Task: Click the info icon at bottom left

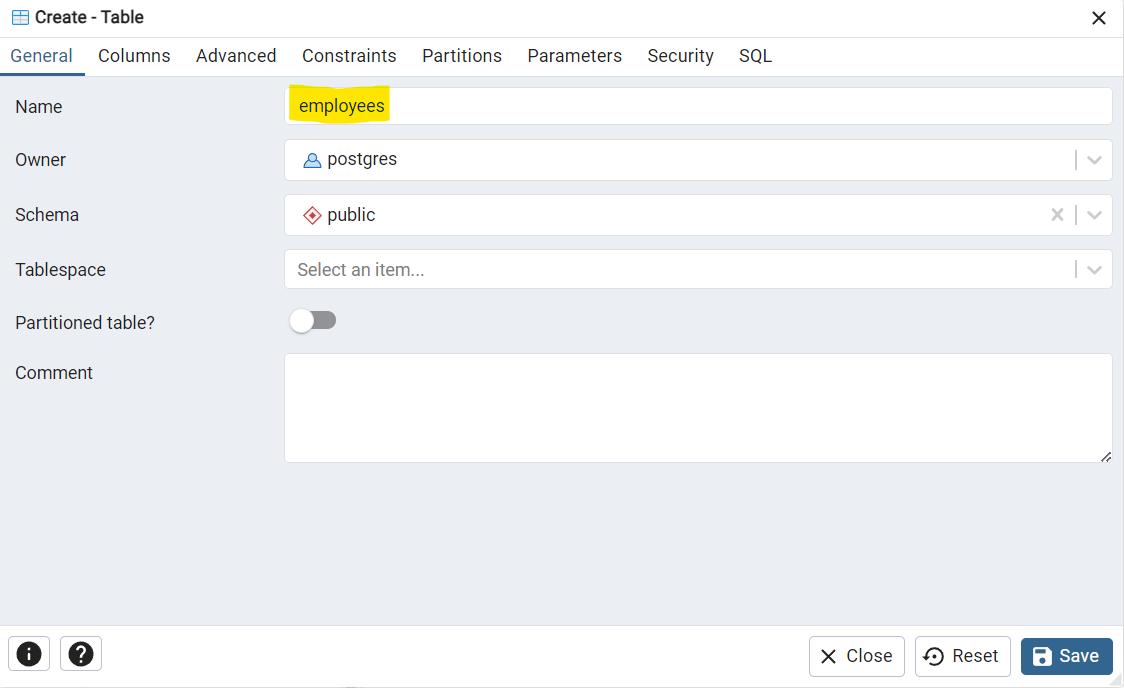Action: [28, 653]
